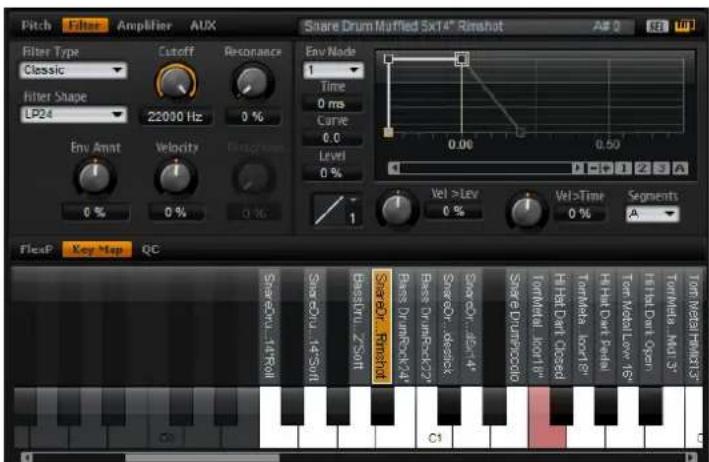Viewport: 709px width, 462px height.
Task: Select the first envelope node at top left
Action: [388, 59]
